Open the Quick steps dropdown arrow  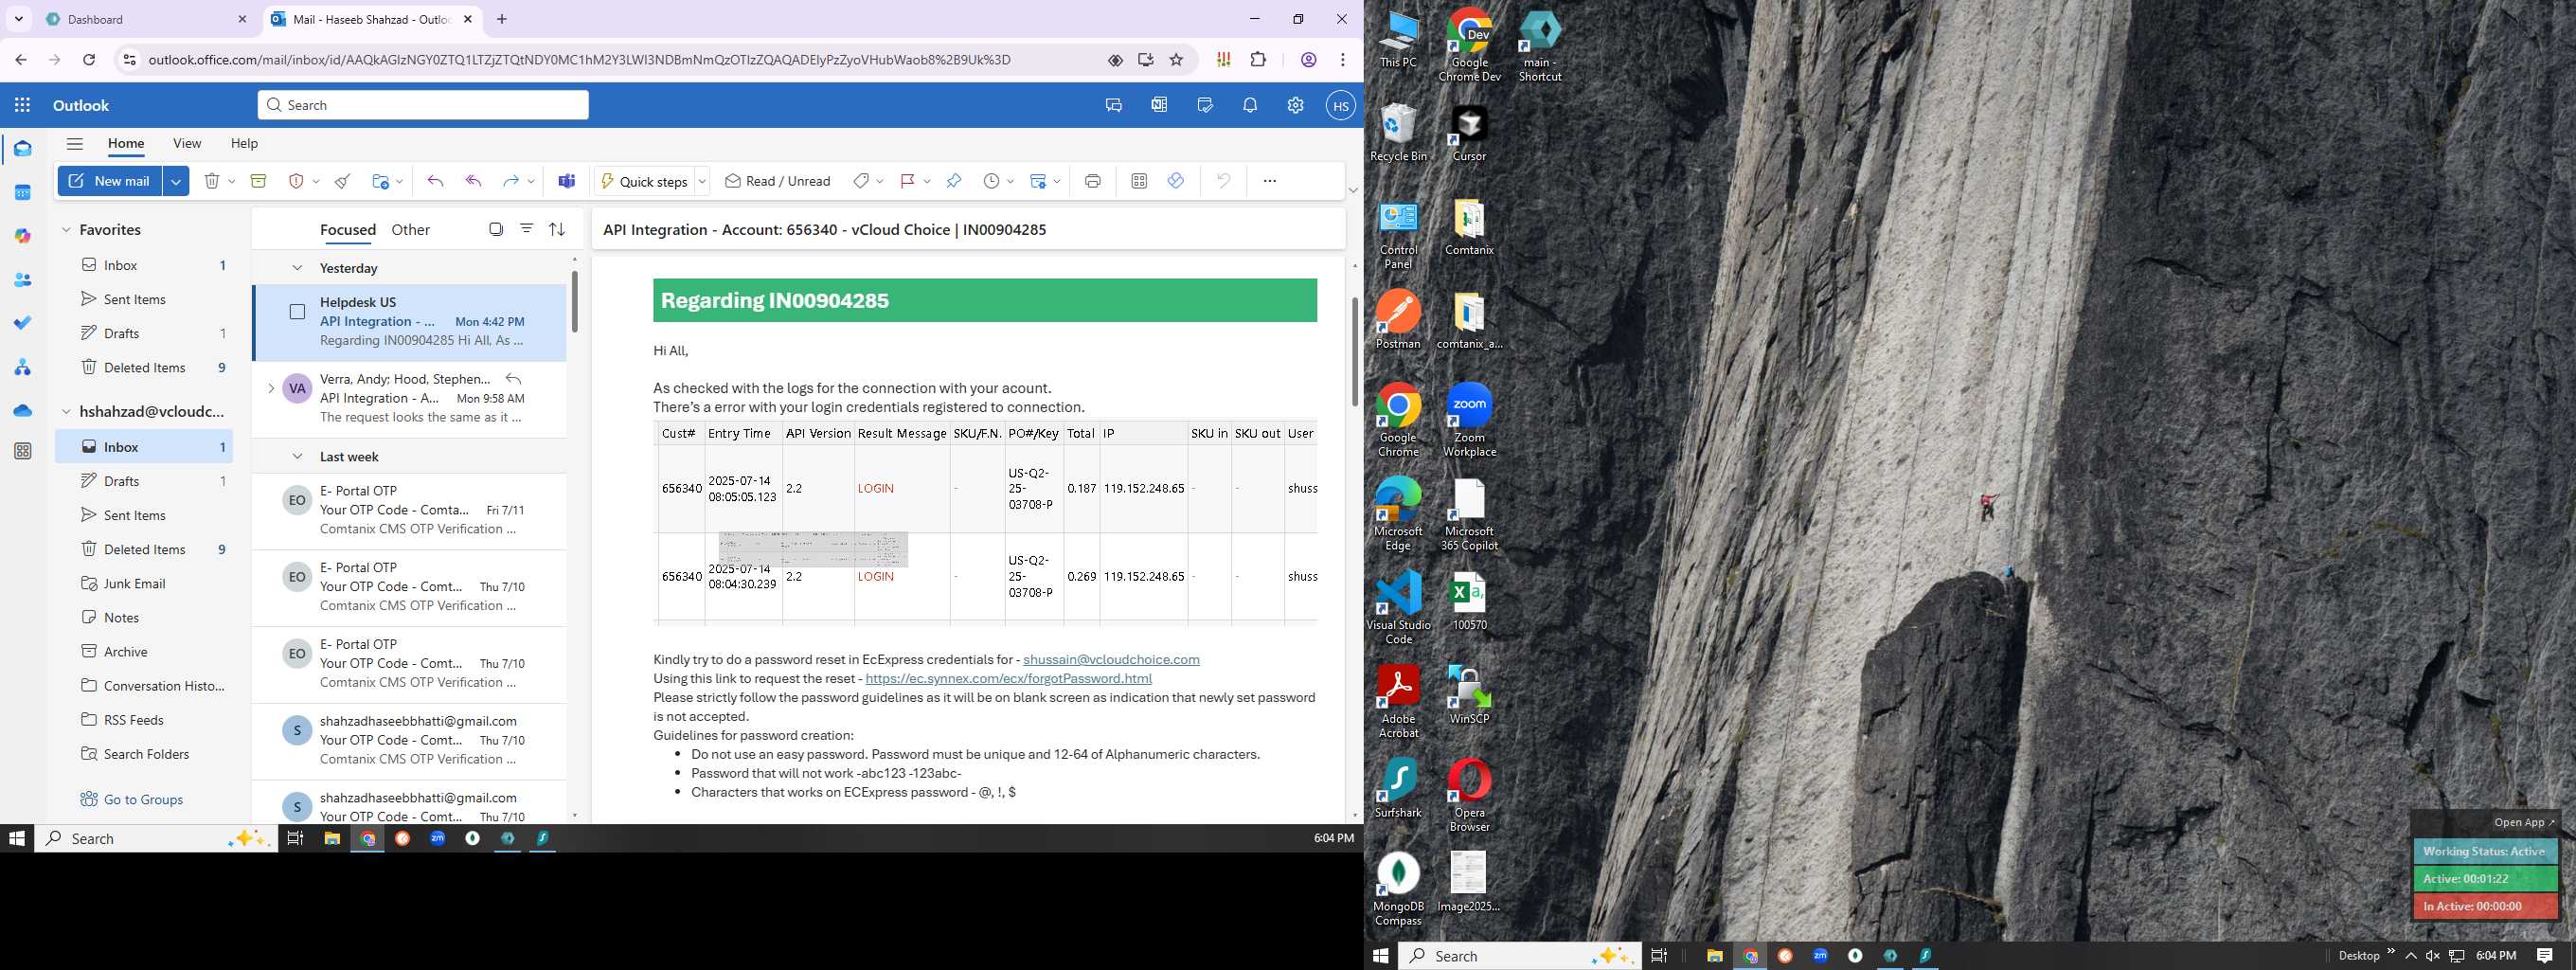tap(702, 181)
